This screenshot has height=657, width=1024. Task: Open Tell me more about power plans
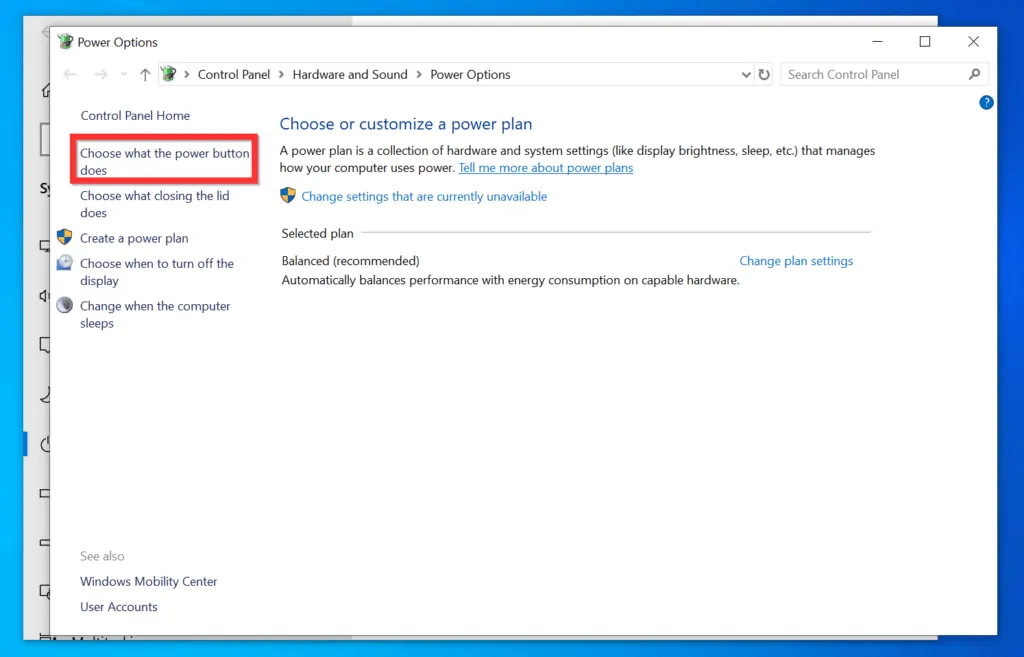[x=545, y=168]
